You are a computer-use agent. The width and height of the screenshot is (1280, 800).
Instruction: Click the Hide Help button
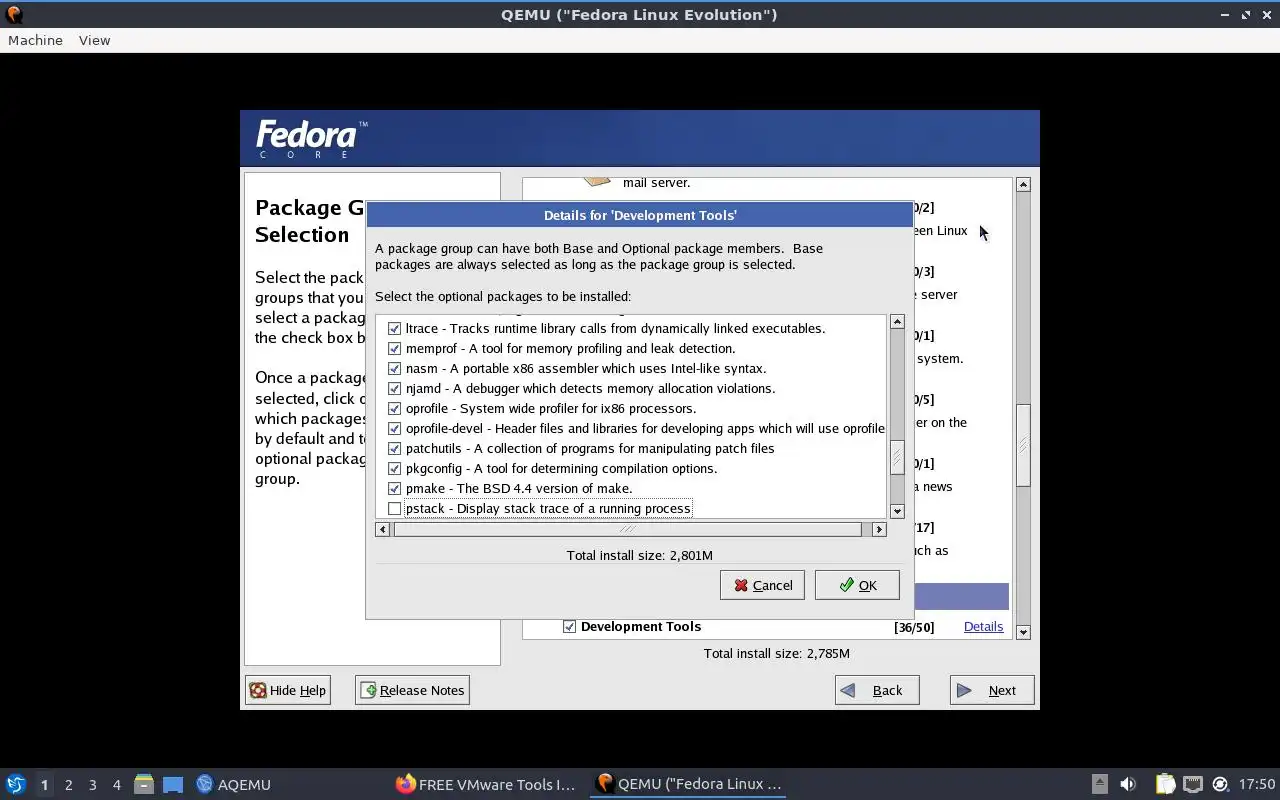coord(288,690)
